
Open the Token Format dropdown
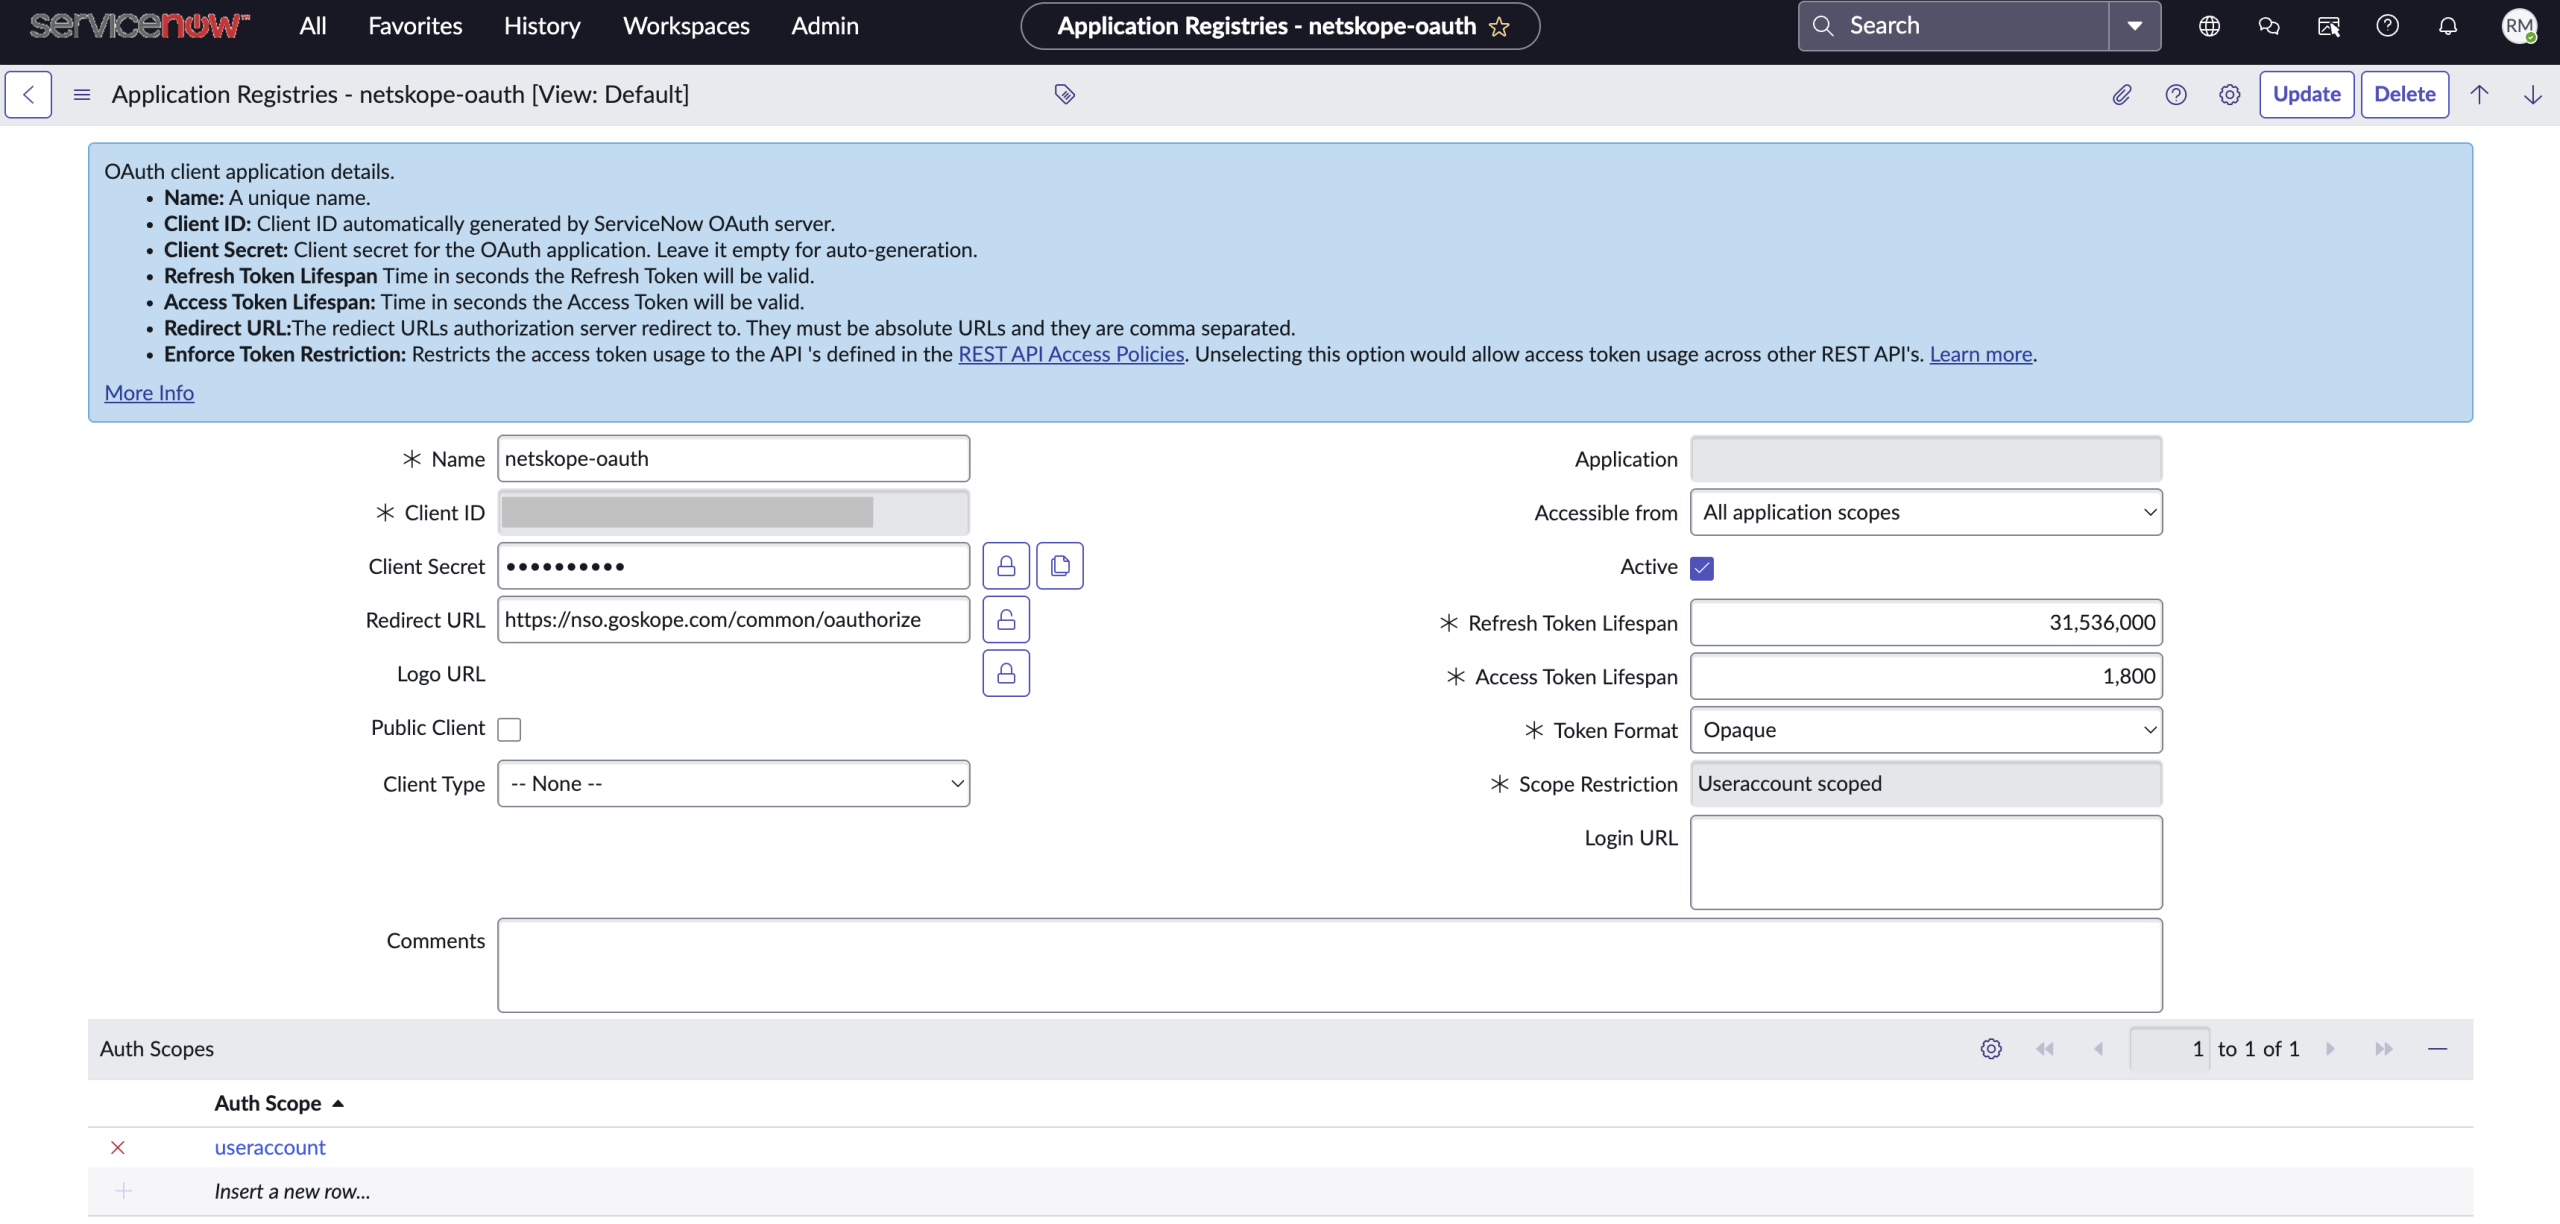click(1926, 730)
